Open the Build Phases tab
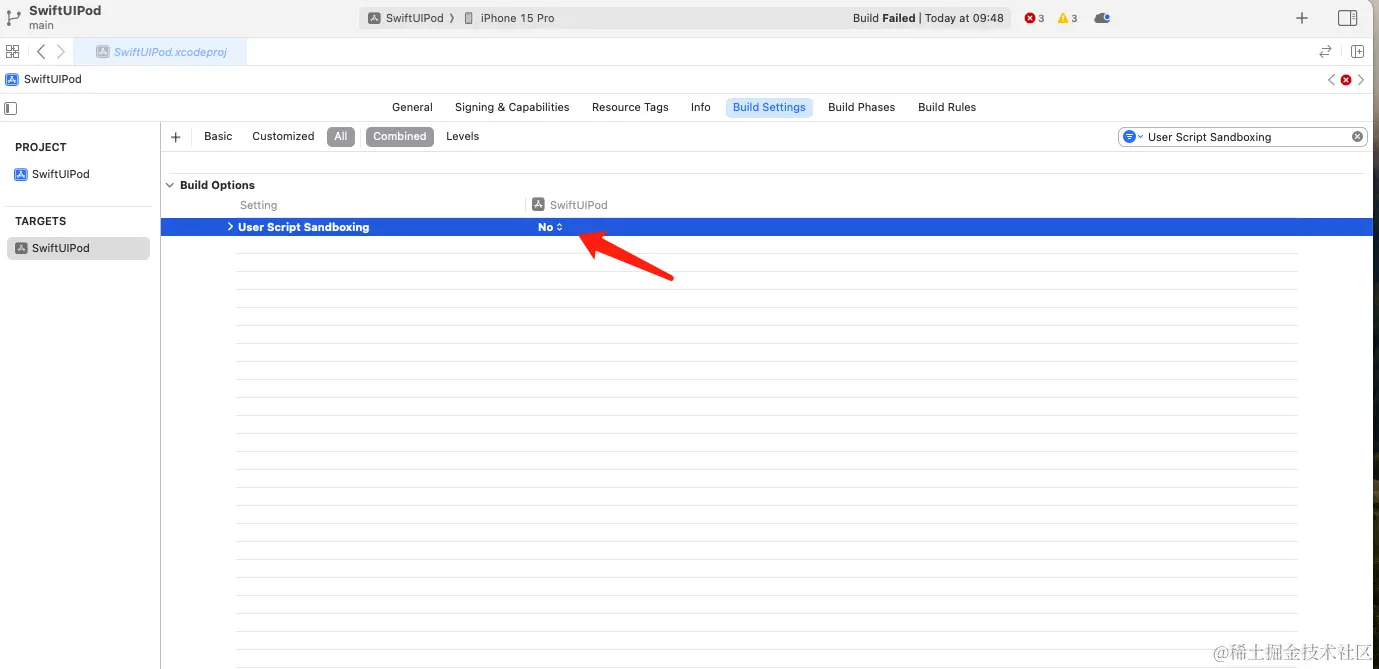The width and height of the screenshot is (1379, 669). click(861, 107)
